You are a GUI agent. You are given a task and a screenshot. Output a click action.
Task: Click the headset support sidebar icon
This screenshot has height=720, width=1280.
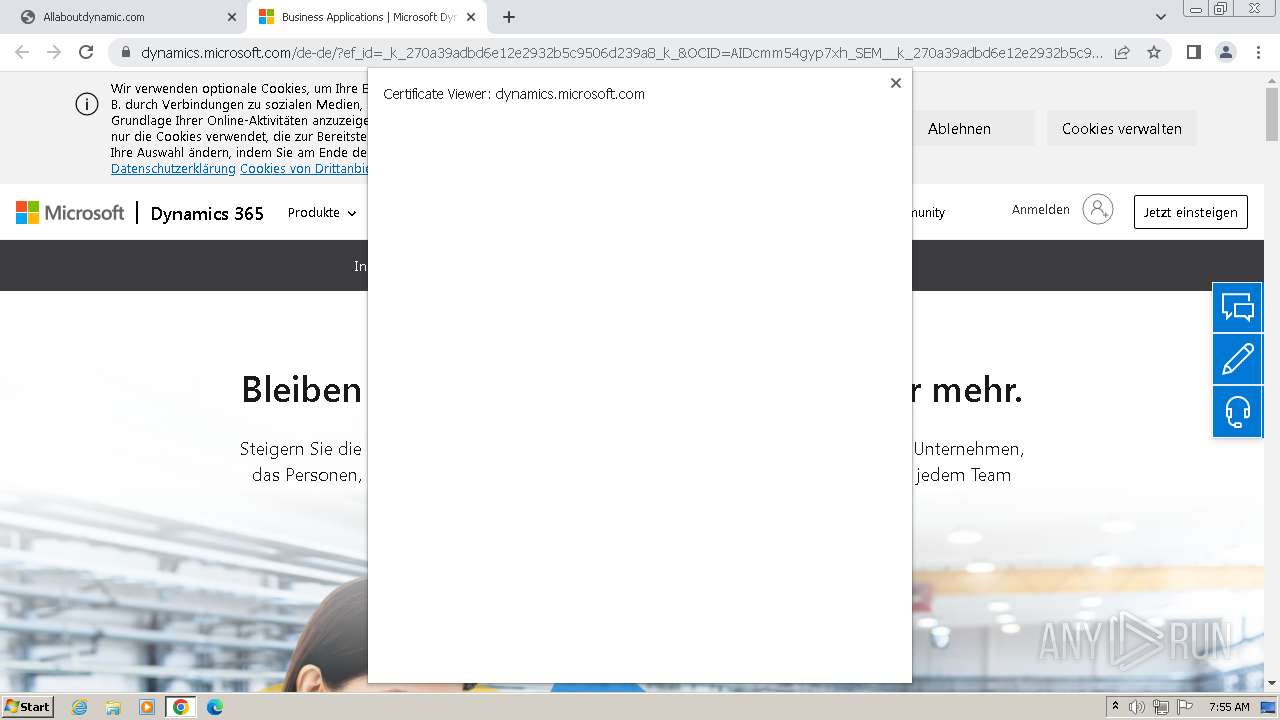click(x=1238, y=411)
